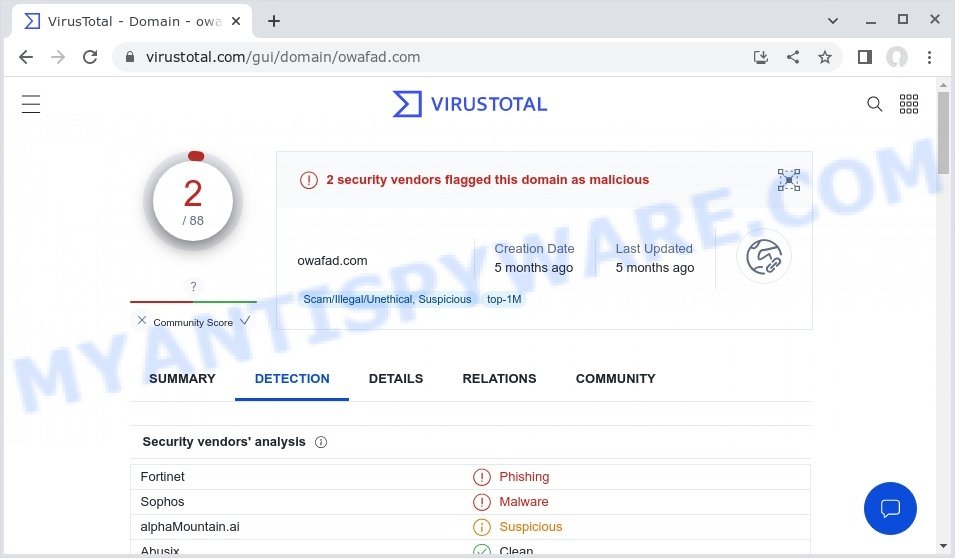955x558 pixels.
Task: Click the Sophos vendor row name
Action: [162, 502]
